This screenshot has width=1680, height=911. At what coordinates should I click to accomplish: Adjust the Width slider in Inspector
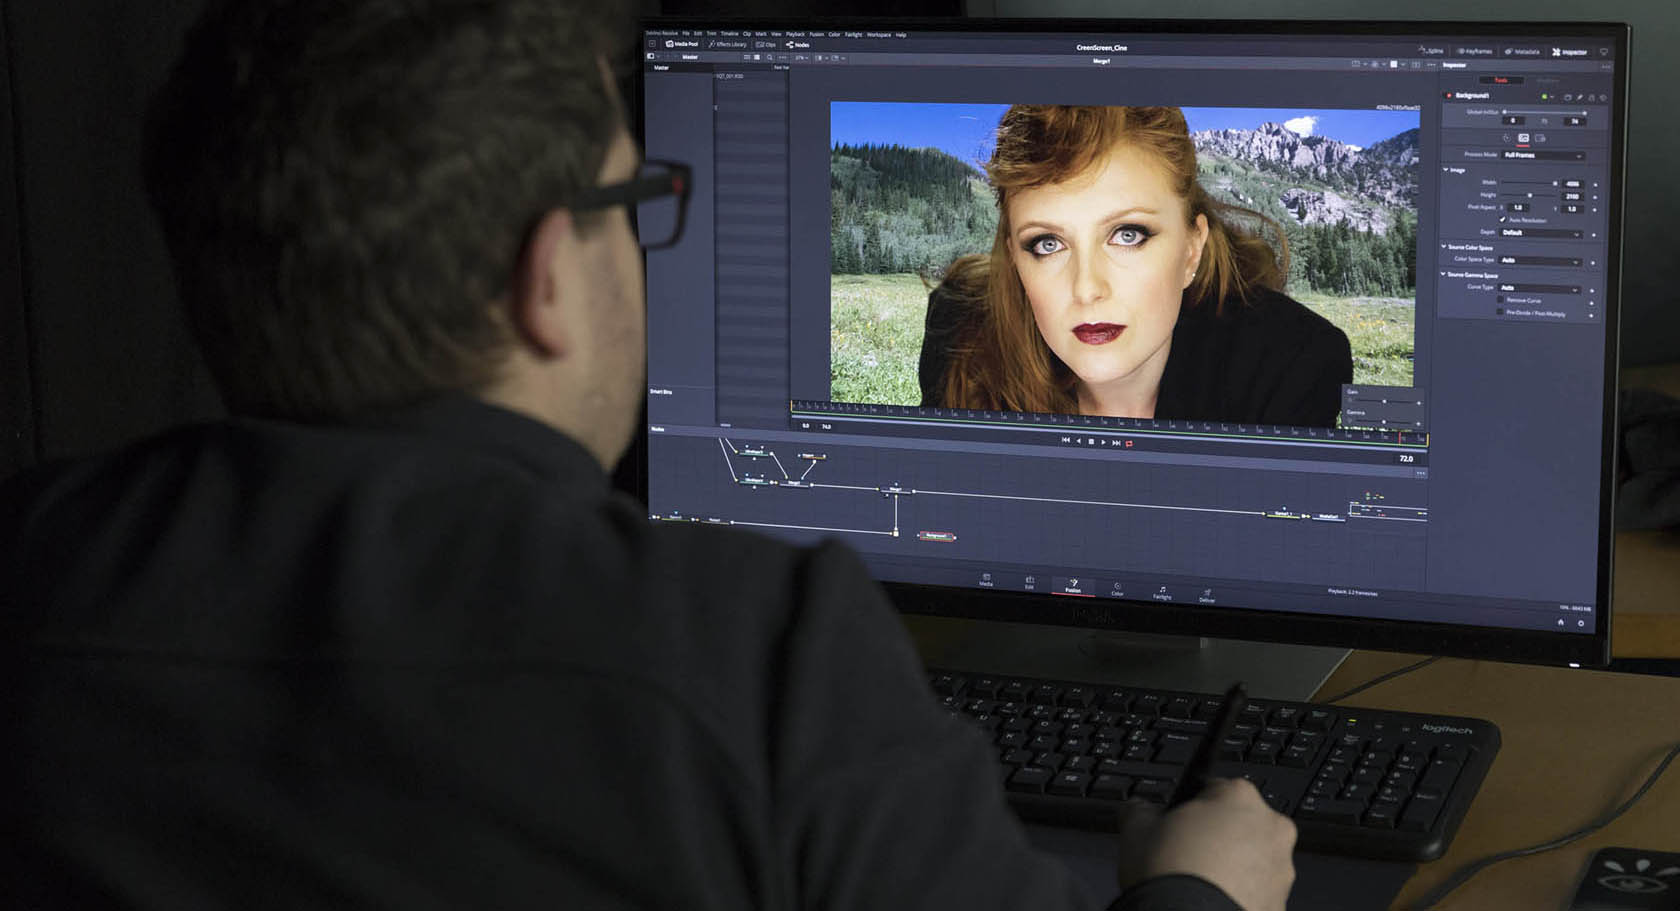(1530, 183)
